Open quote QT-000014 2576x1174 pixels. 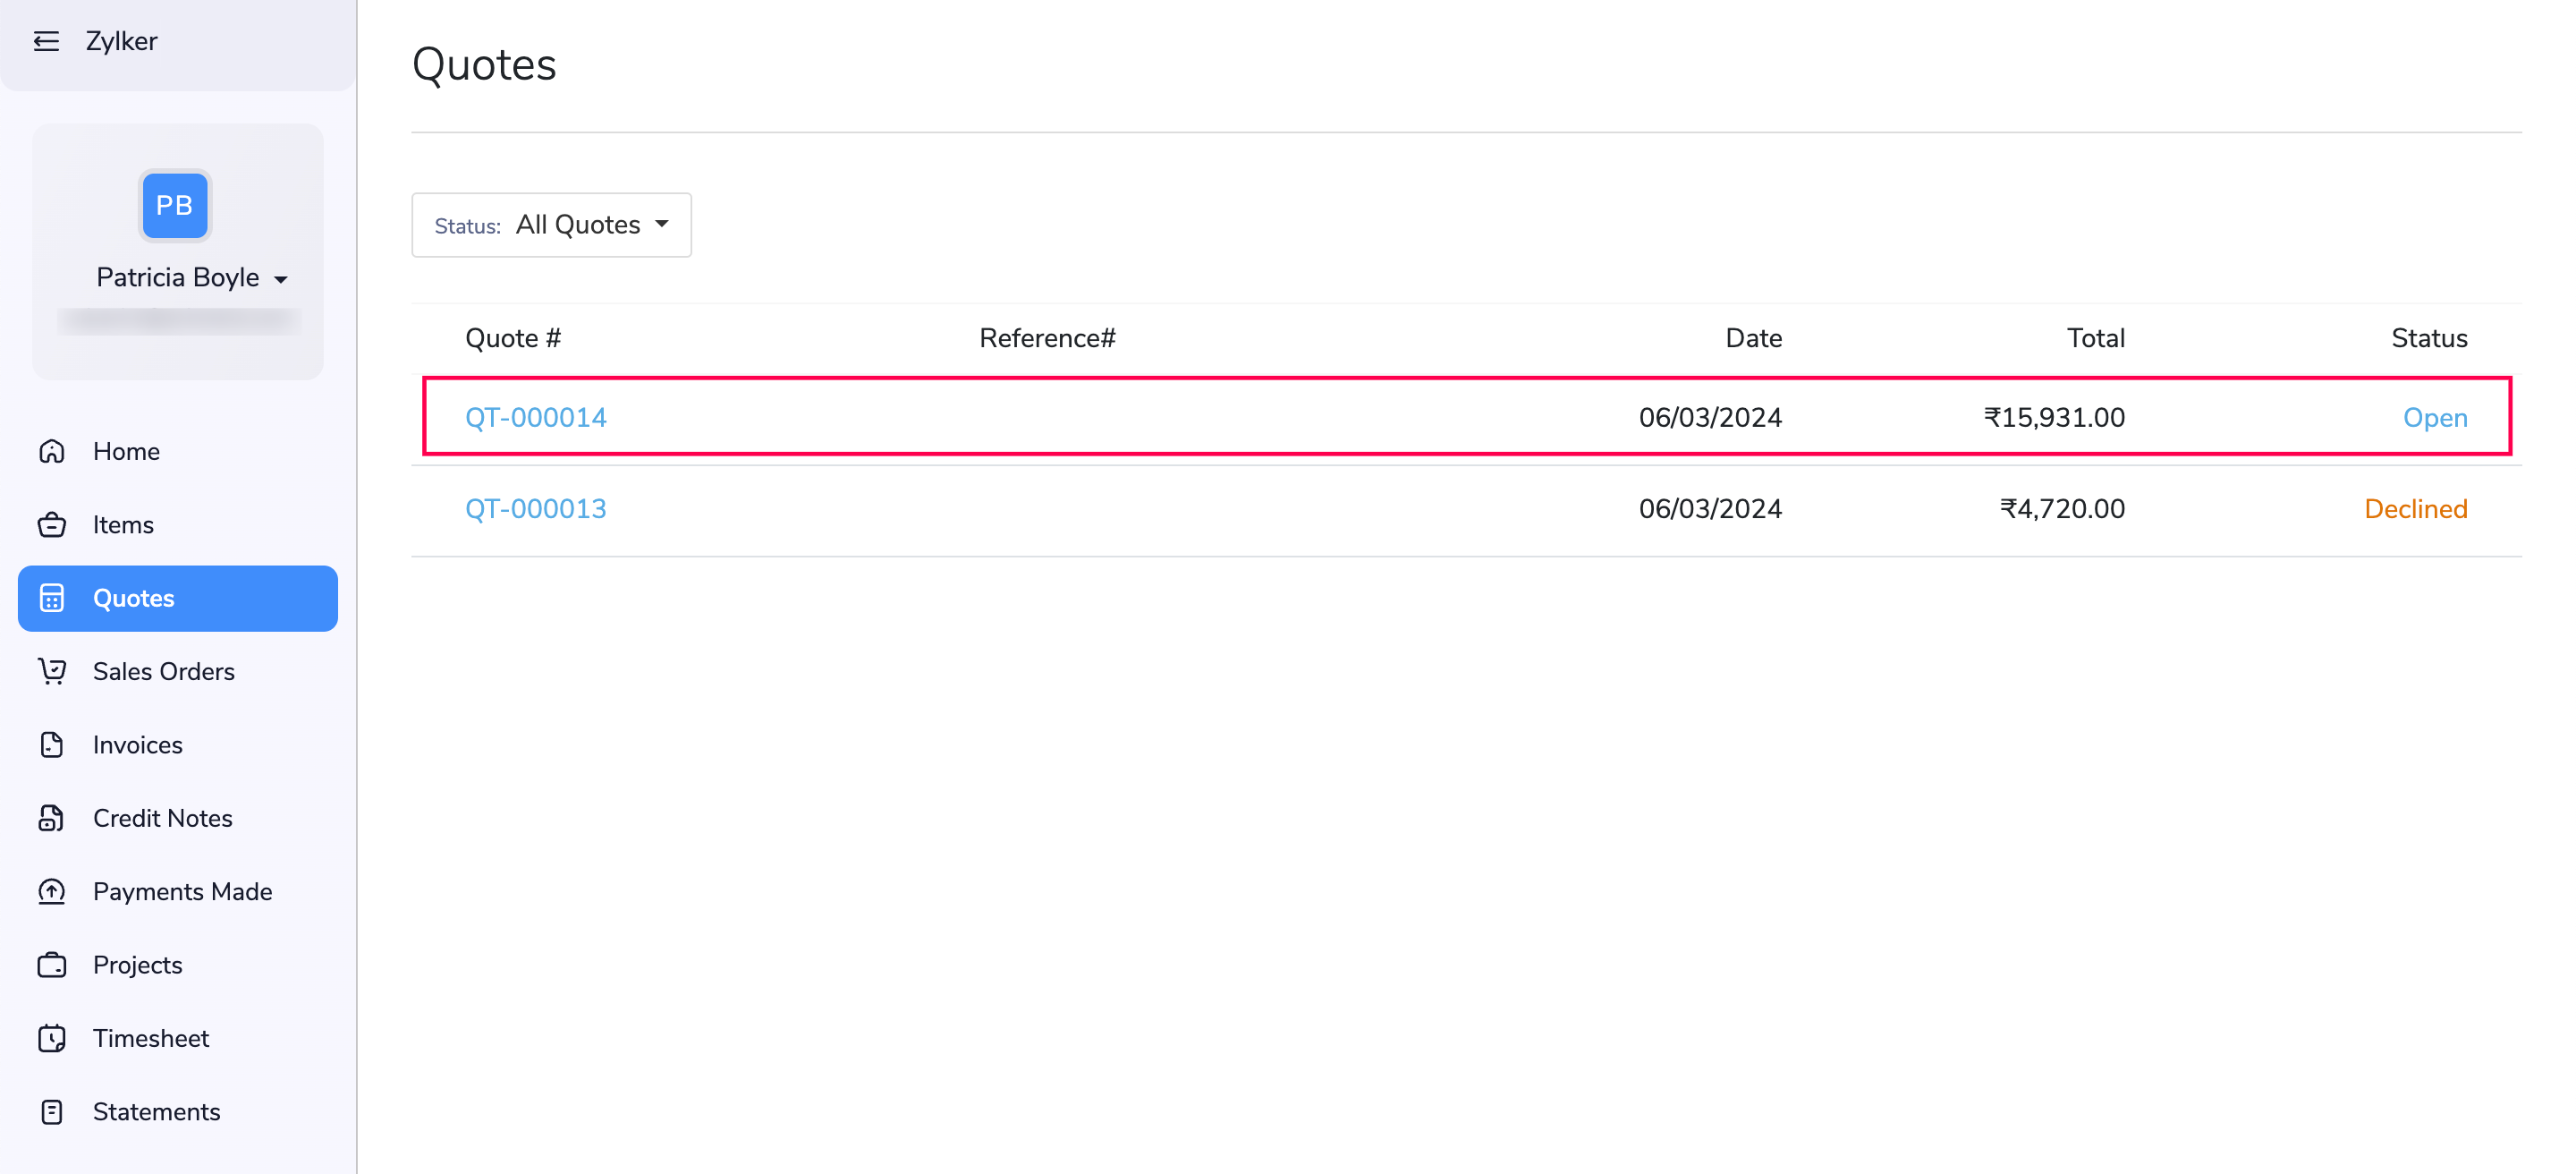point(536,417)
